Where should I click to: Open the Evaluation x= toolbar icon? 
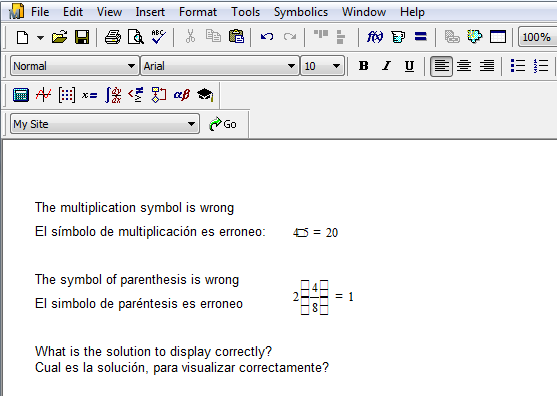click(90, 95)
